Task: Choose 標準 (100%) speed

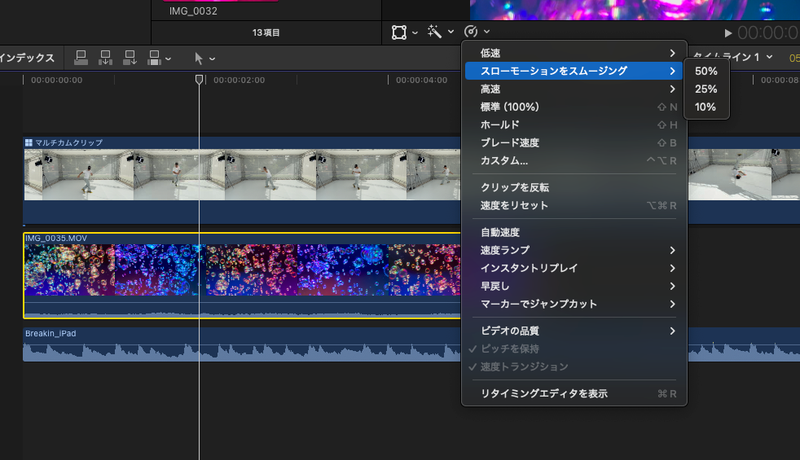Action: click(x=574, y=107)
